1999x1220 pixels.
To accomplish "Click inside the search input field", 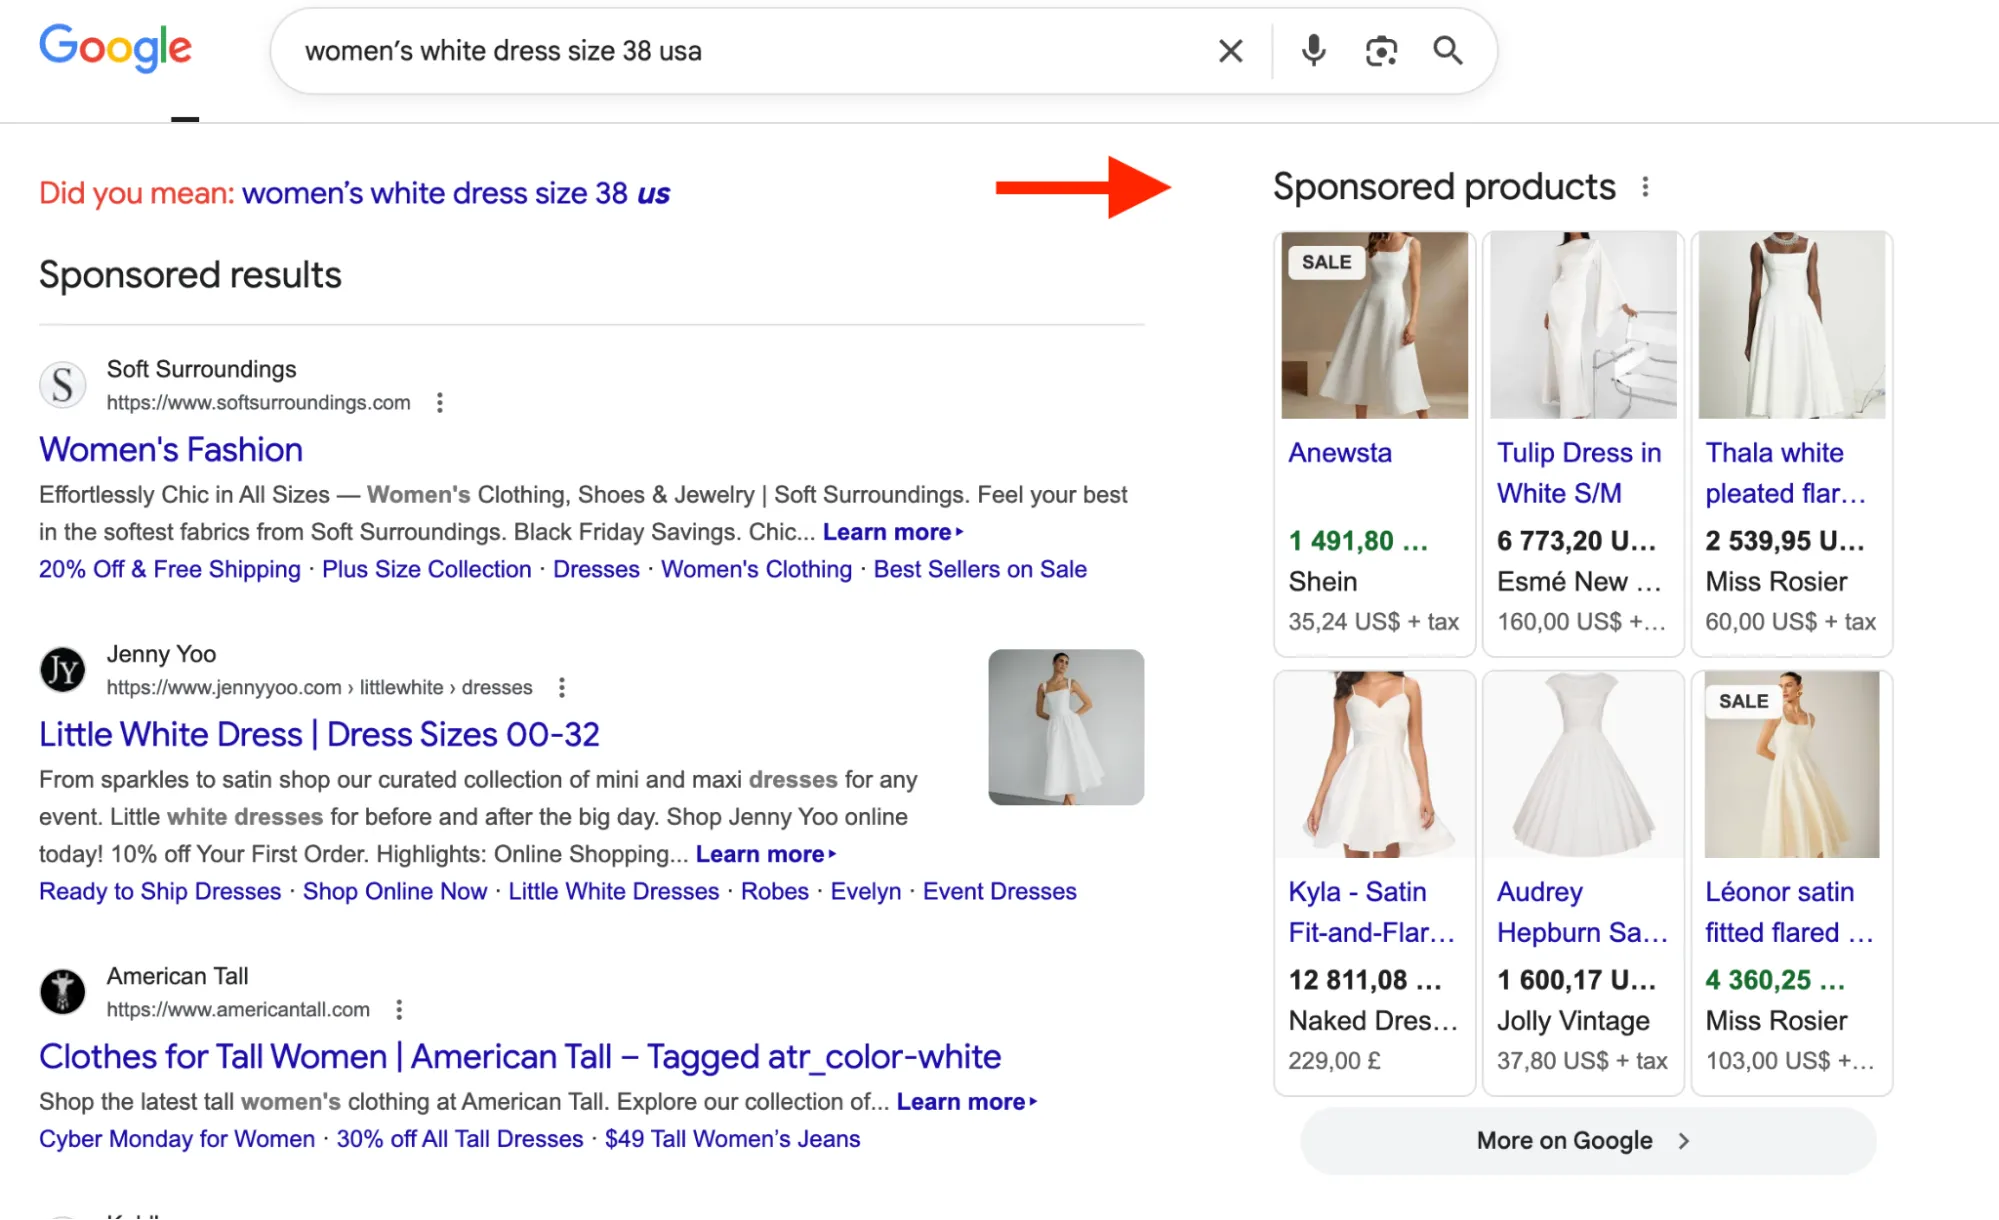I will click(x=700, y=51).
